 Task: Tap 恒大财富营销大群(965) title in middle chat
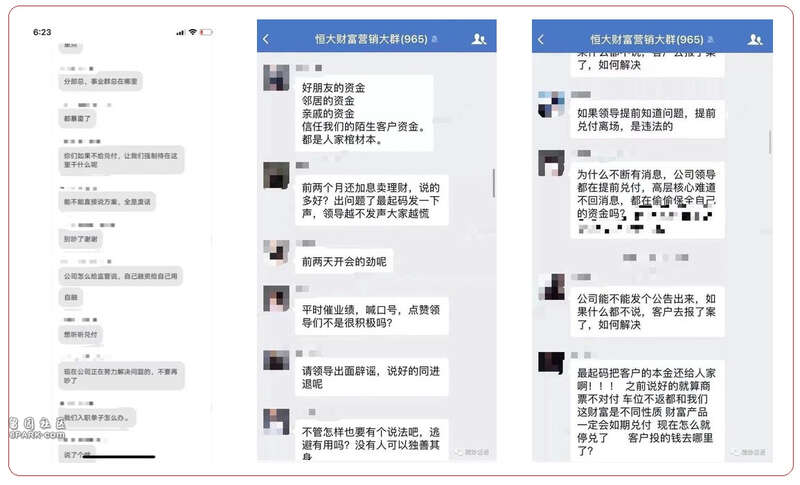tap(371, 39)
